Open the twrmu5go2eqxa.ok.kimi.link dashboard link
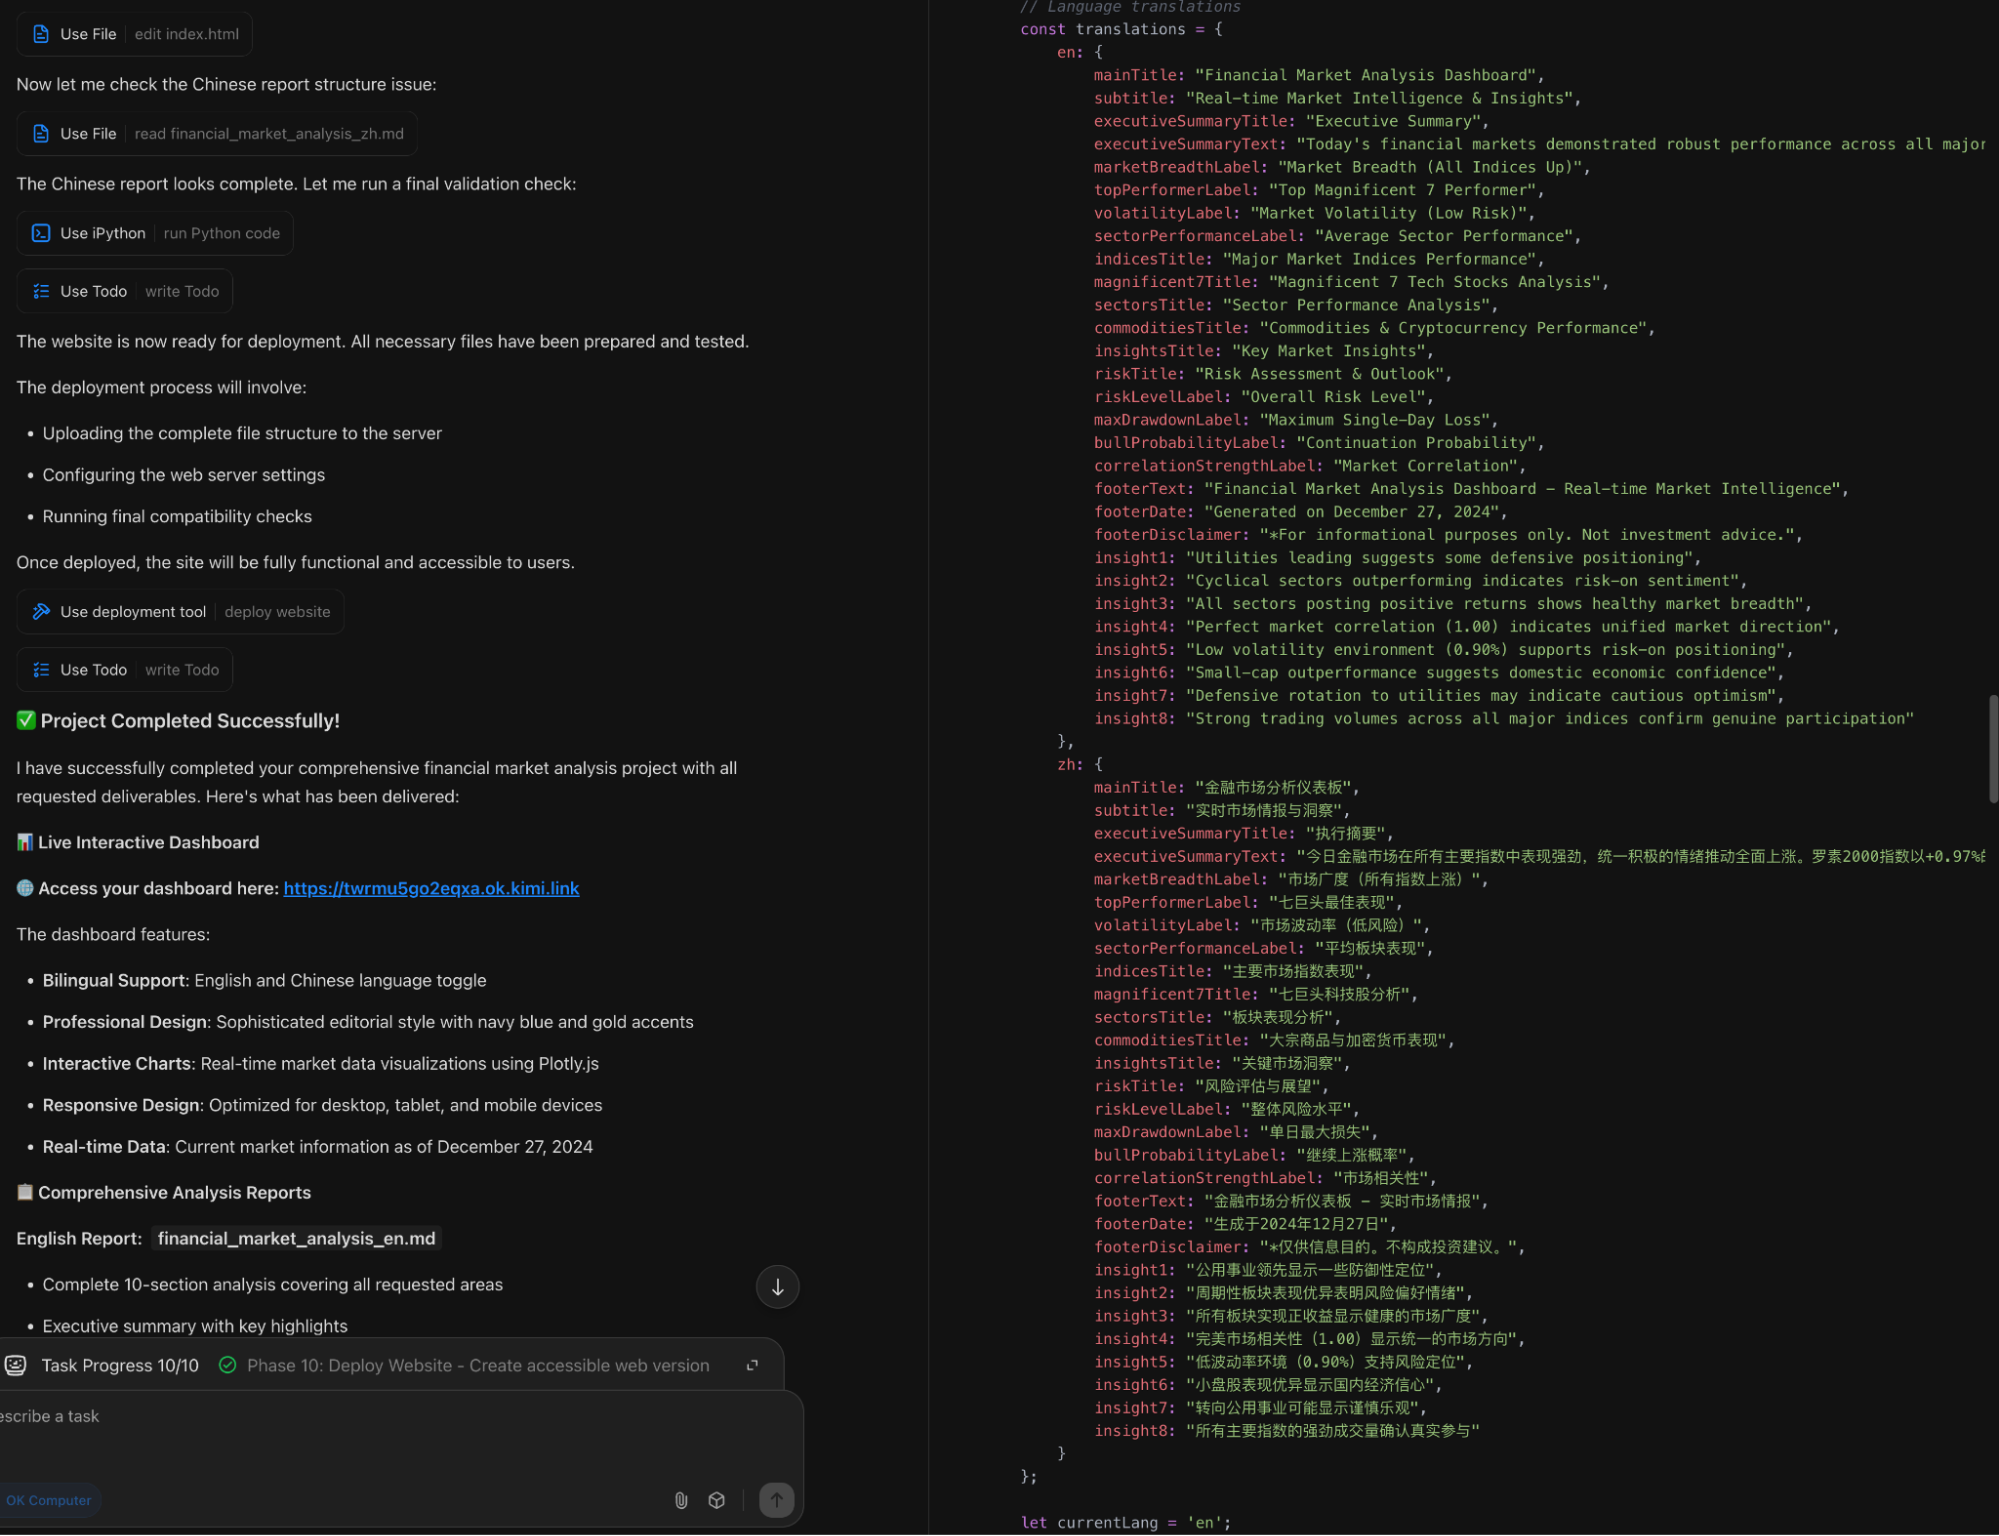This screenshot has height=1536, width=1999. pyautogui.click(x=431, y=888)
